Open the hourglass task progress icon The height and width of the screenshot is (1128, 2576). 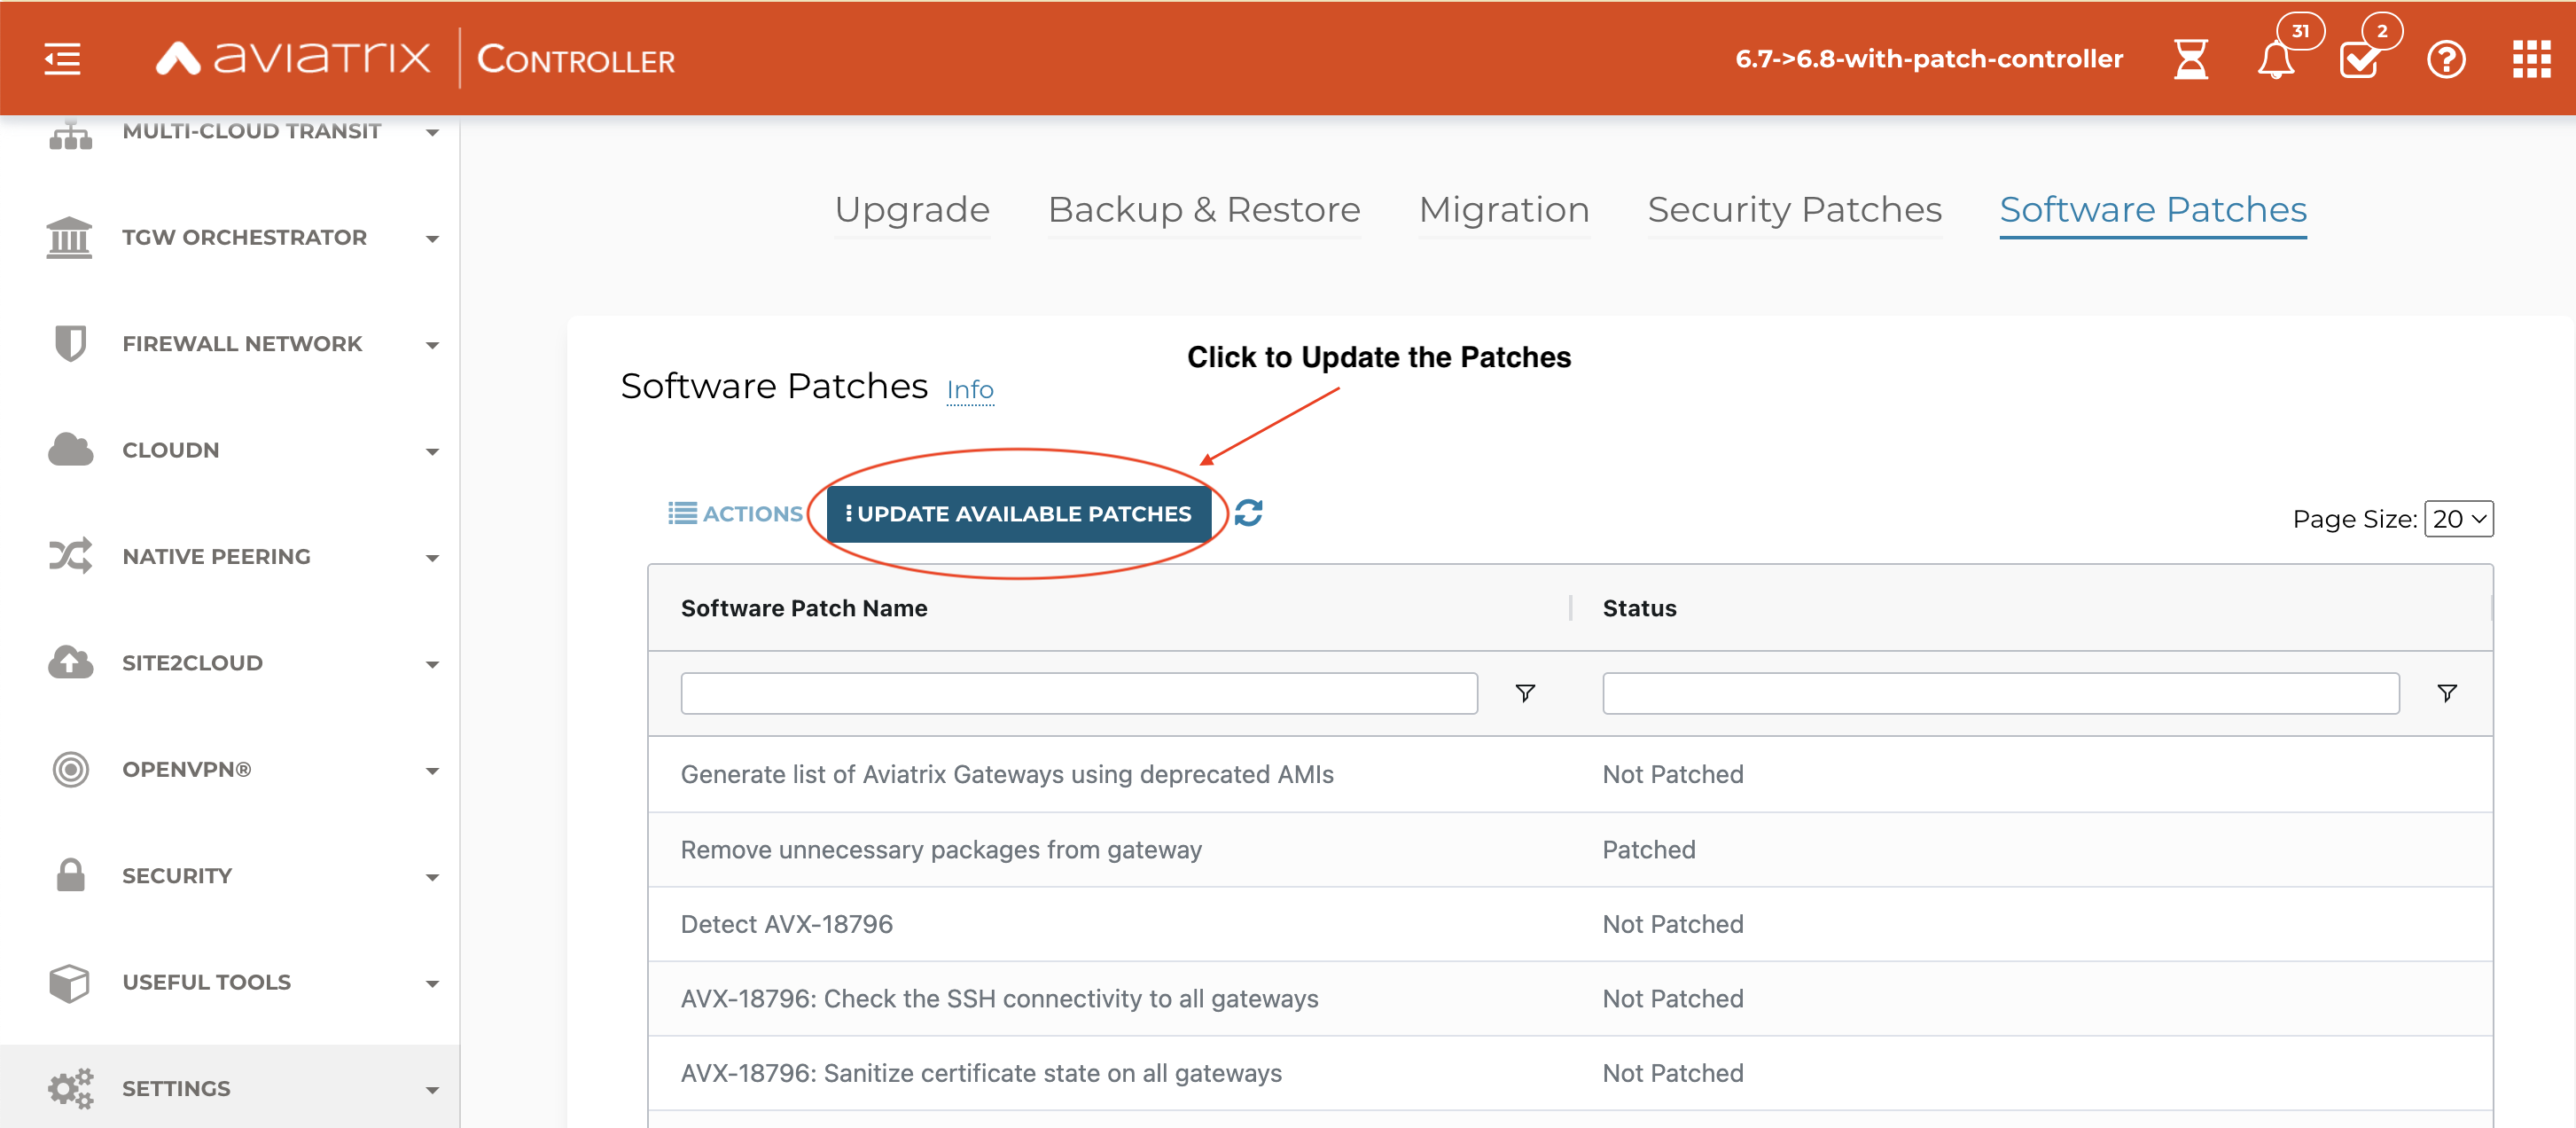2190,60
